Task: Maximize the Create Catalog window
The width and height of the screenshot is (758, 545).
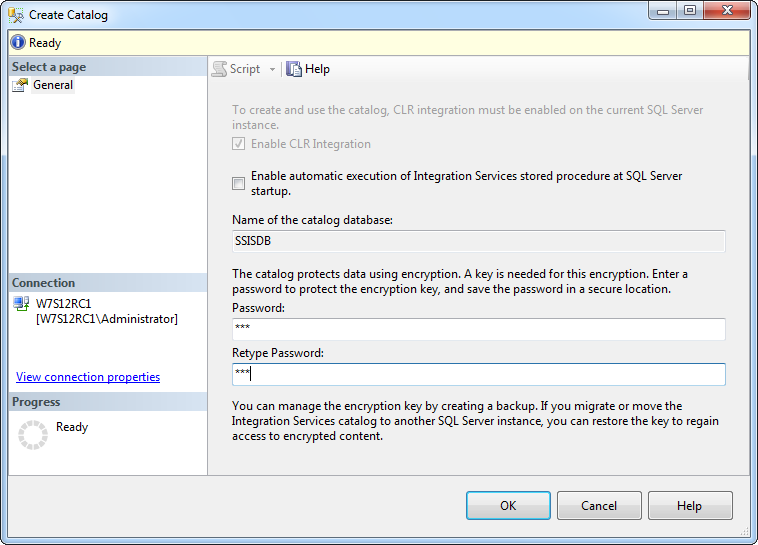Action: point(690,11)
